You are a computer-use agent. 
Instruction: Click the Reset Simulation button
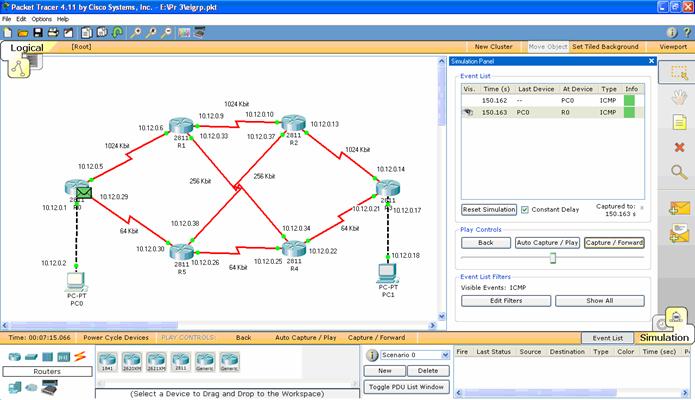pyautogui.click(x=488, y=210)
